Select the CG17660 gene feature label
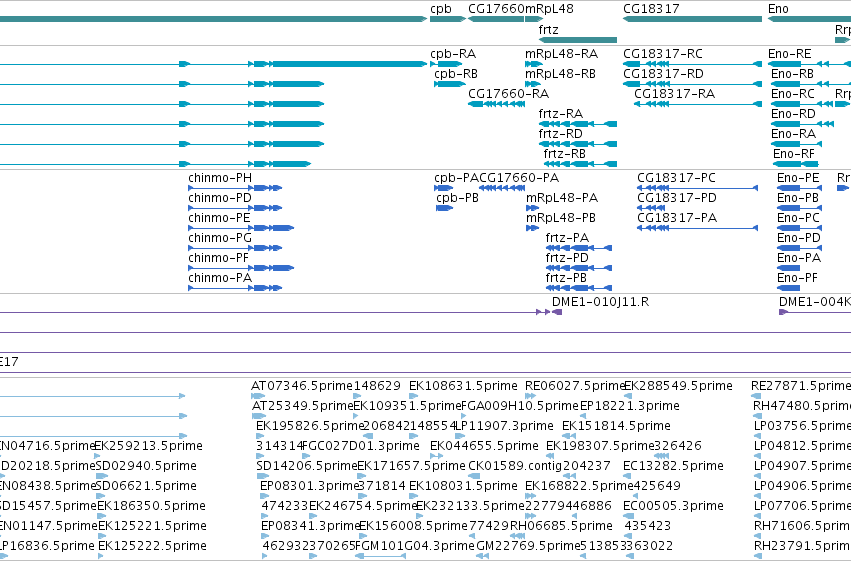This screenshot has width=851, height=561. 496,9
